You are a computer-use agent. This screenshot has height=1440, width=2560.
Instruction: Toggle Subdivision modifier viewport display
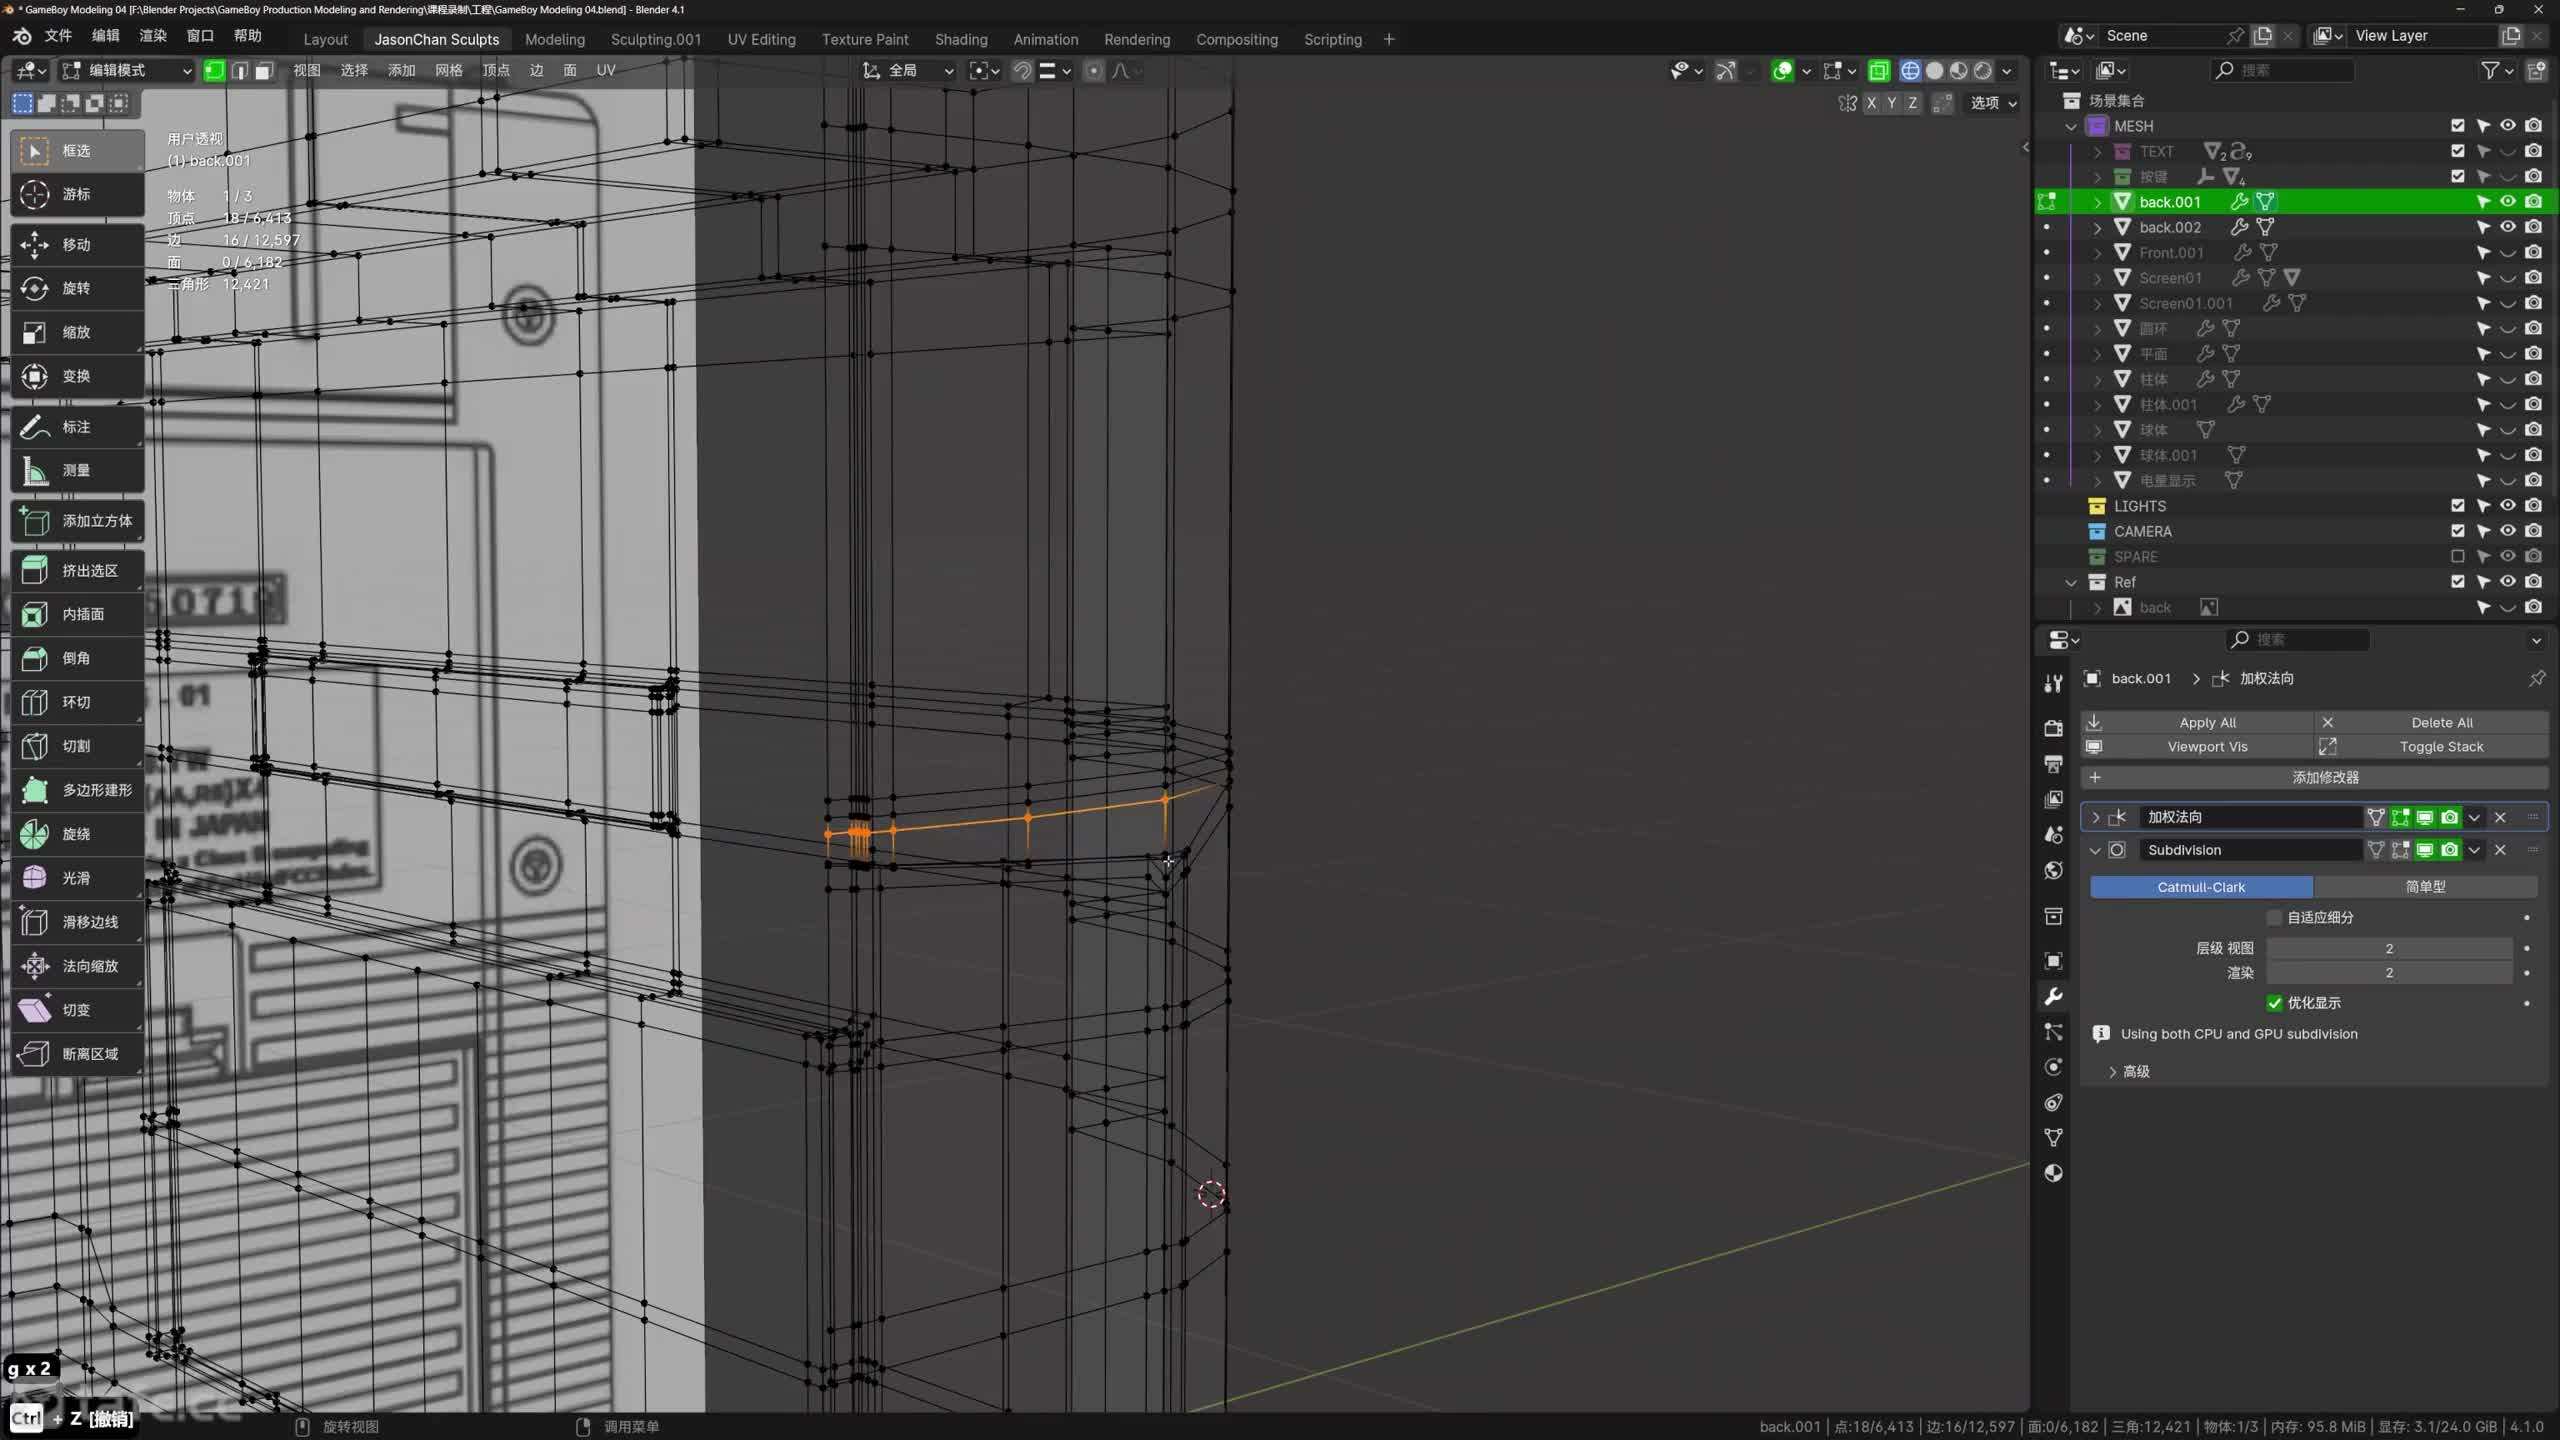tap(2425, 850)
